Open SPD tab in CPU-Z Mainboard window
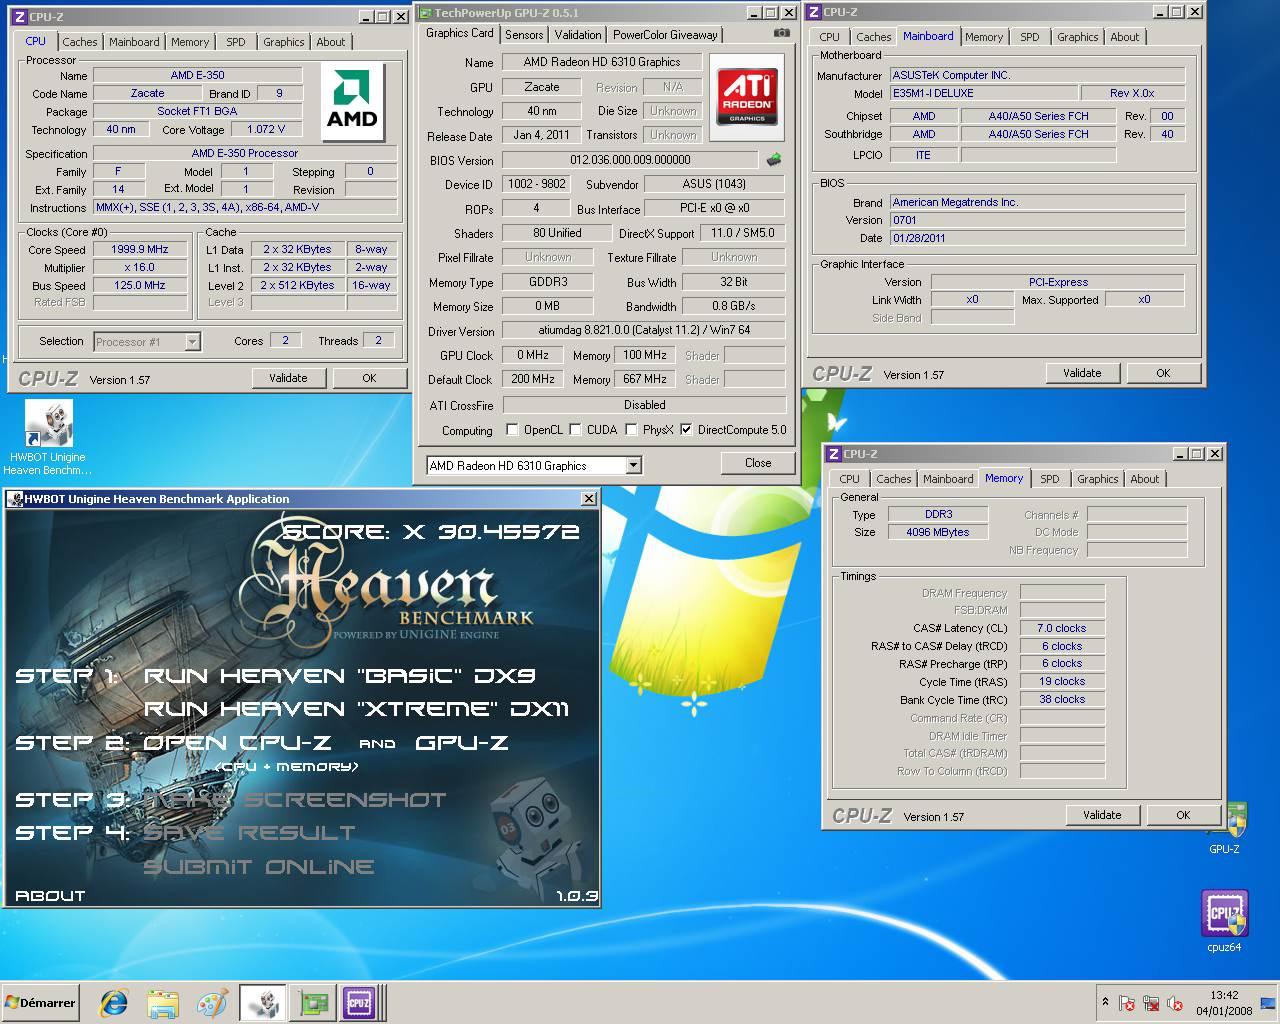Image resolution: width=1280 pixels, height=1024 pixels. [1029, 37]
